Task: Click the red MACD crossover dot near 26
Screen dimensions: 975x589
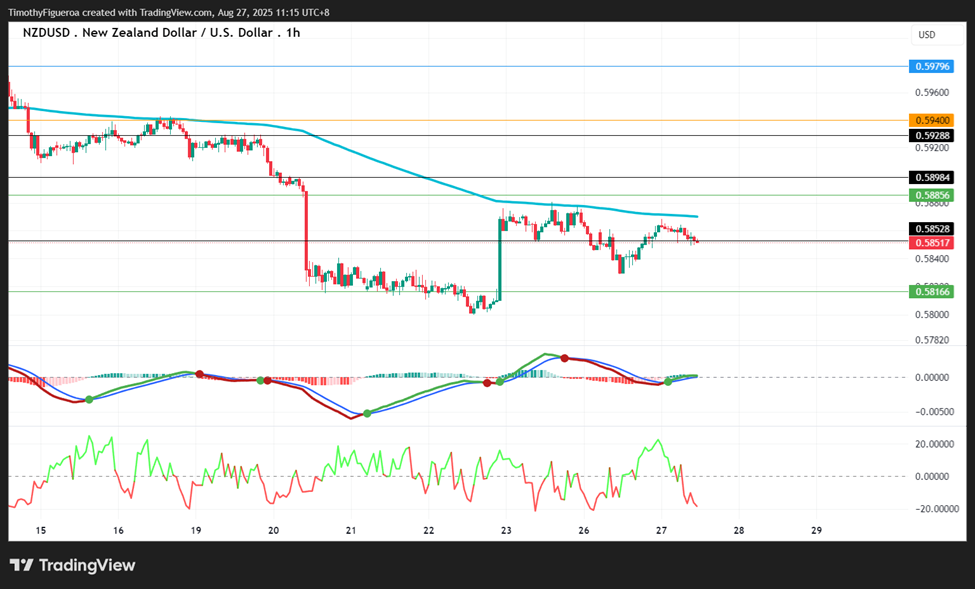Action: (x=565, y=358)
